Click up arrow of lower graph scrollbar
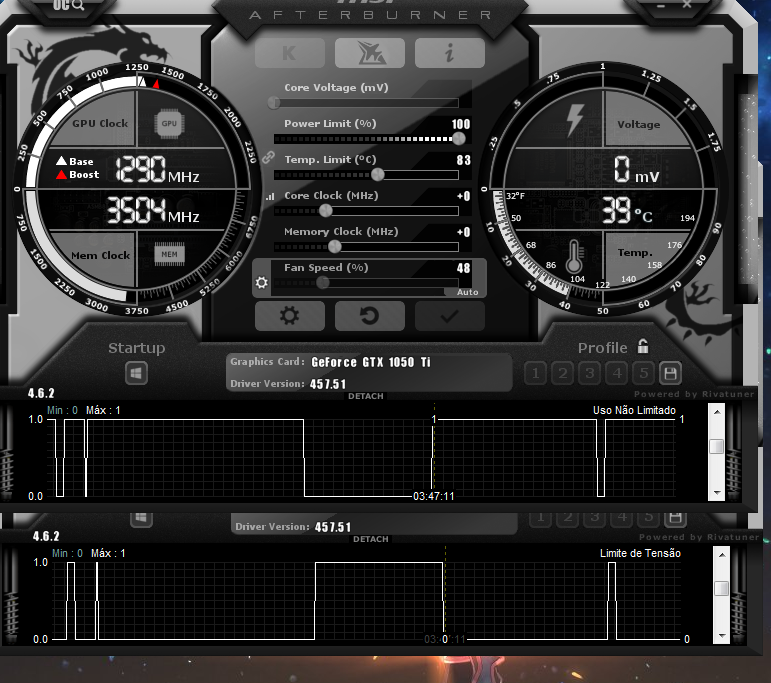This screenshot has width=771, height=683. coord(721,555)
